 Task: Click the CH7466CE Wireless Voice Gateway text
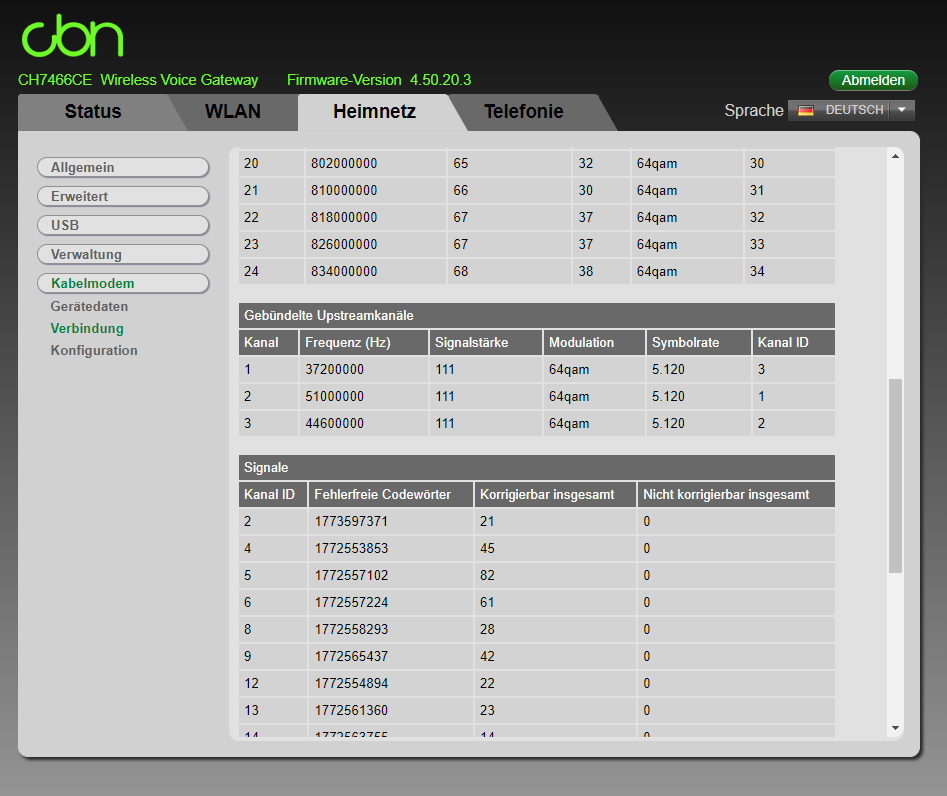(x=138, y=80)
